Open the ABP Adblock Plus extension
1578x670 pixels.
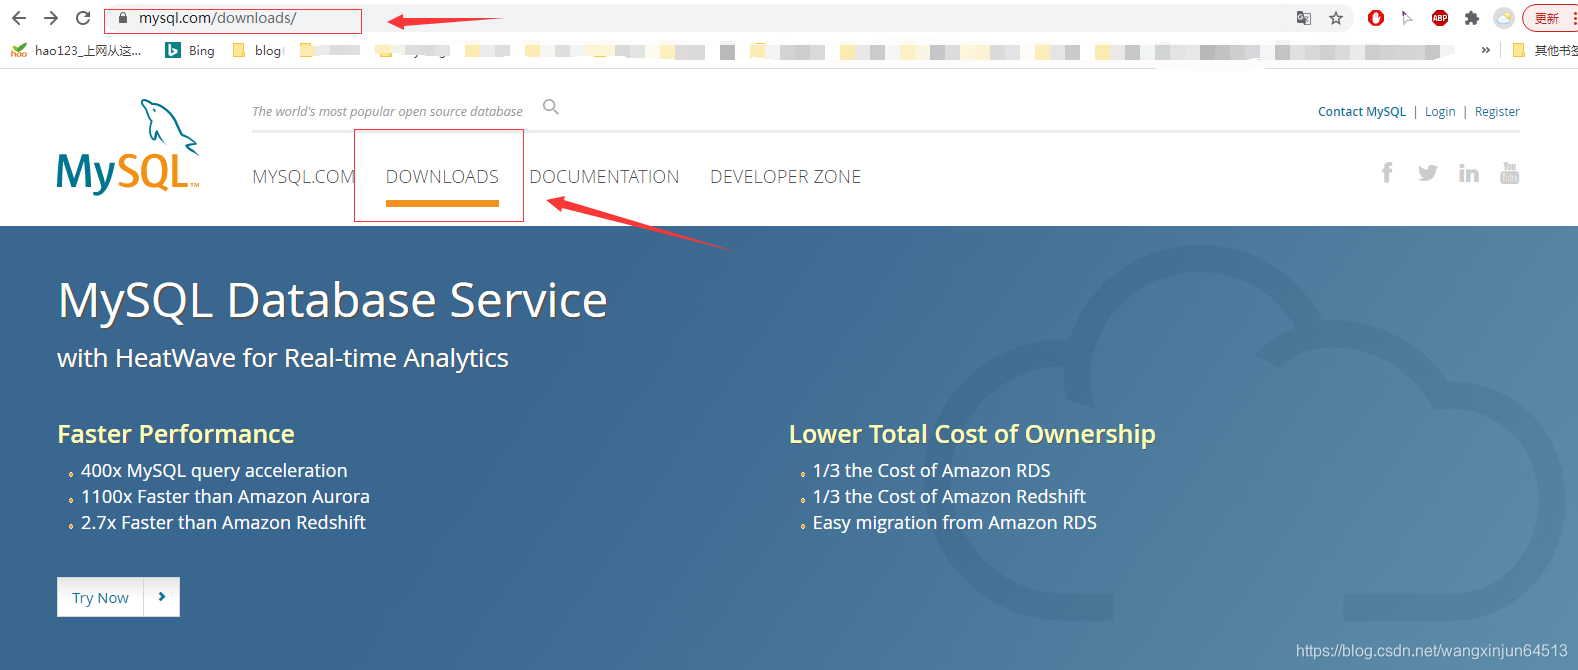coord(1440,18)
